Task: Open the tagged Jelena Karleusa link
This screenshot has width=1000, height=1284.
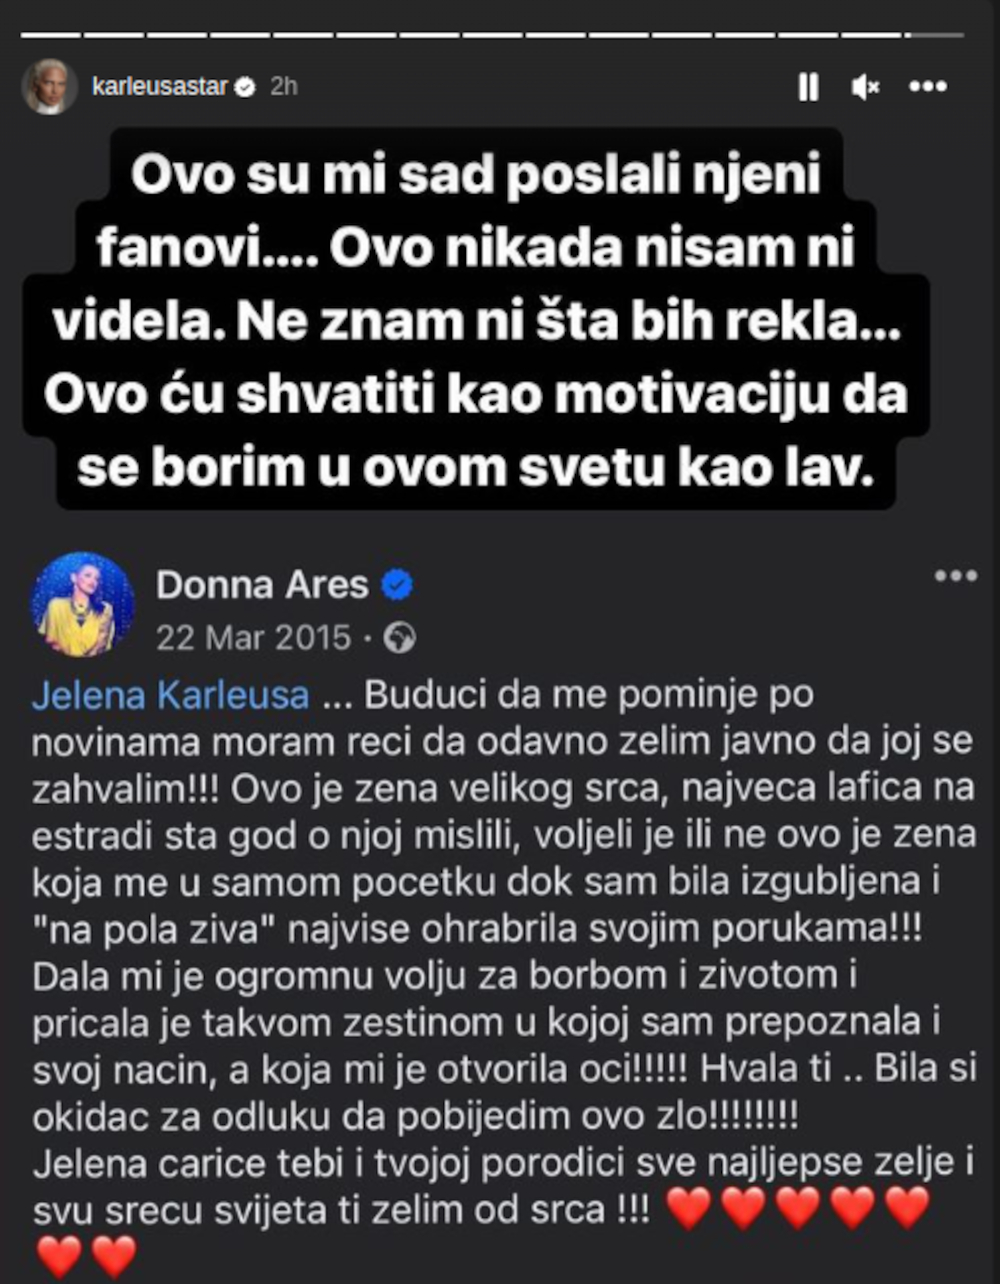Action: tap(170, 696)
